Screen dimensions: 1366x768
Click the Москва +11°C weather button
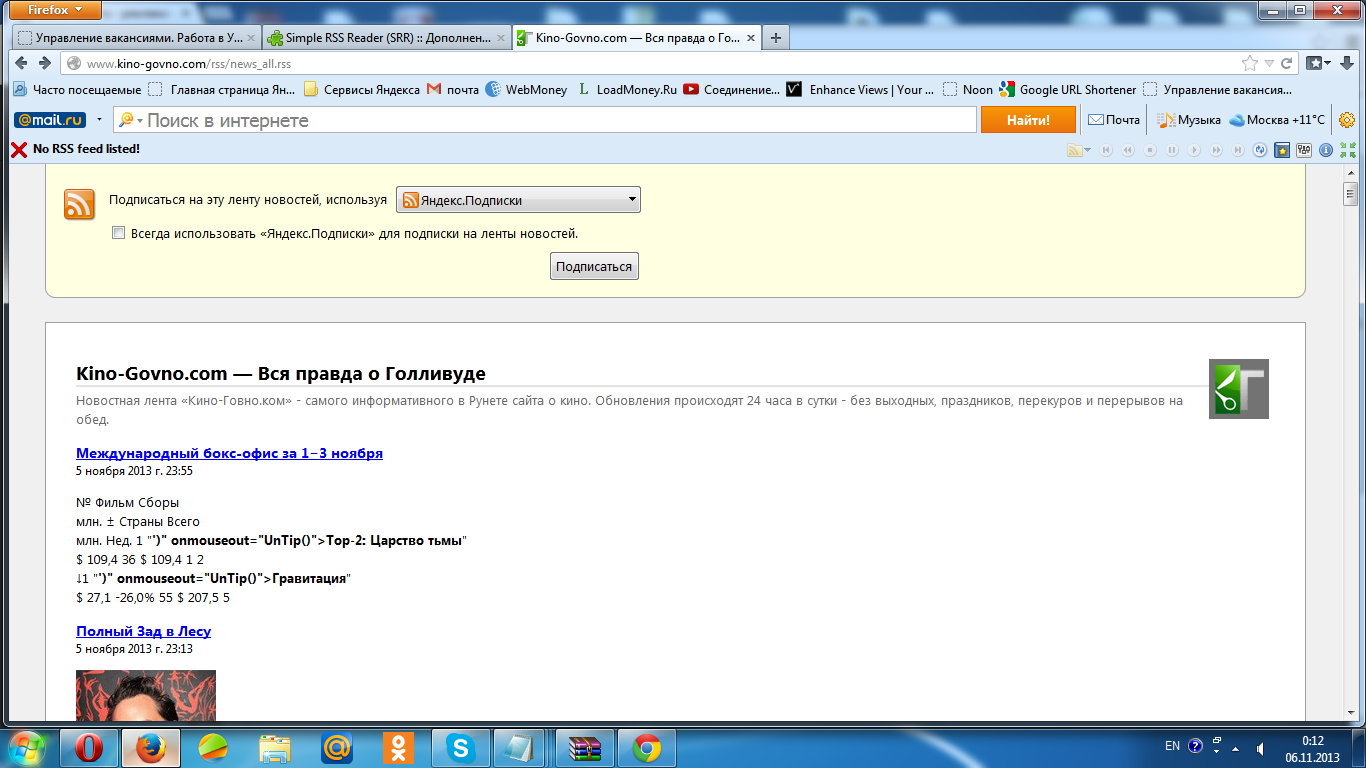(x=1277, y=120)
